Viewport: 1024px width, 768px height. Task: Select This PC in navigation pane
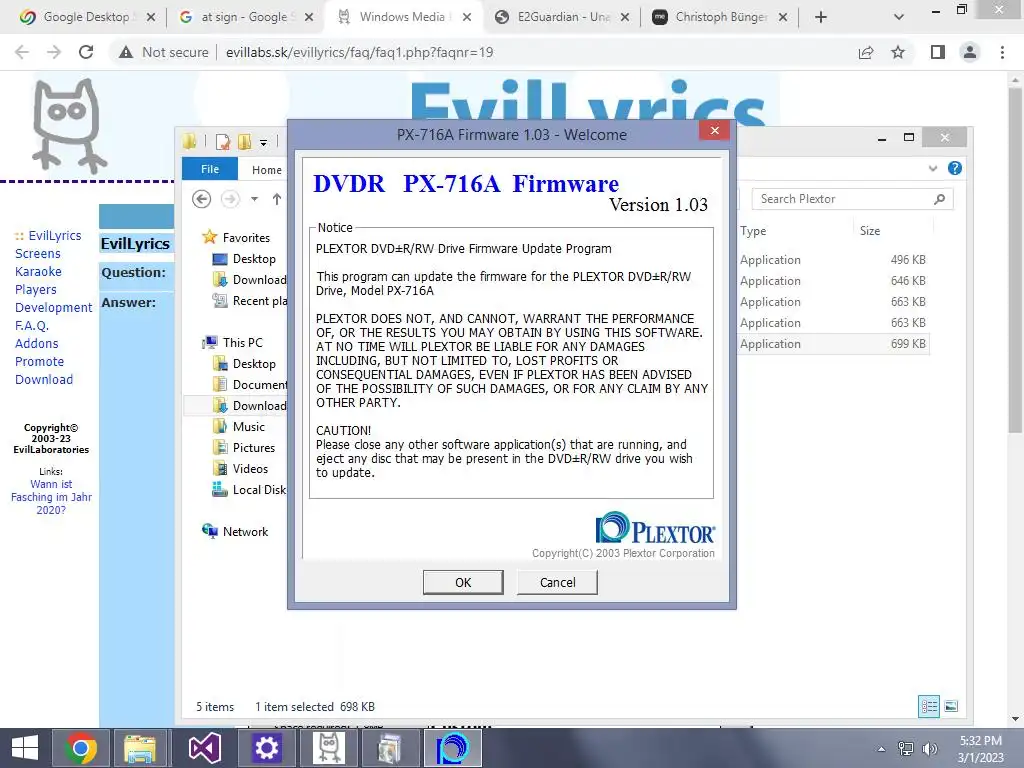pyautogui.click(x=242, y=342)
